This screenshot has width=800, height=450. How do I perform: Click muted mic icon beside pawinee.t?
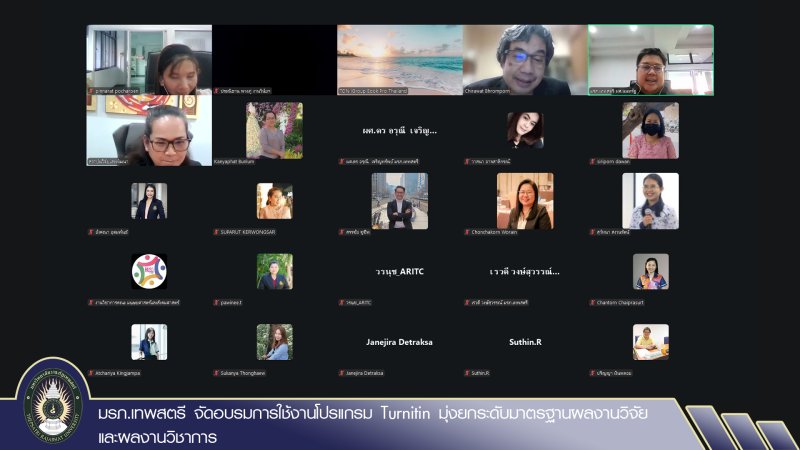click(216, 302)
